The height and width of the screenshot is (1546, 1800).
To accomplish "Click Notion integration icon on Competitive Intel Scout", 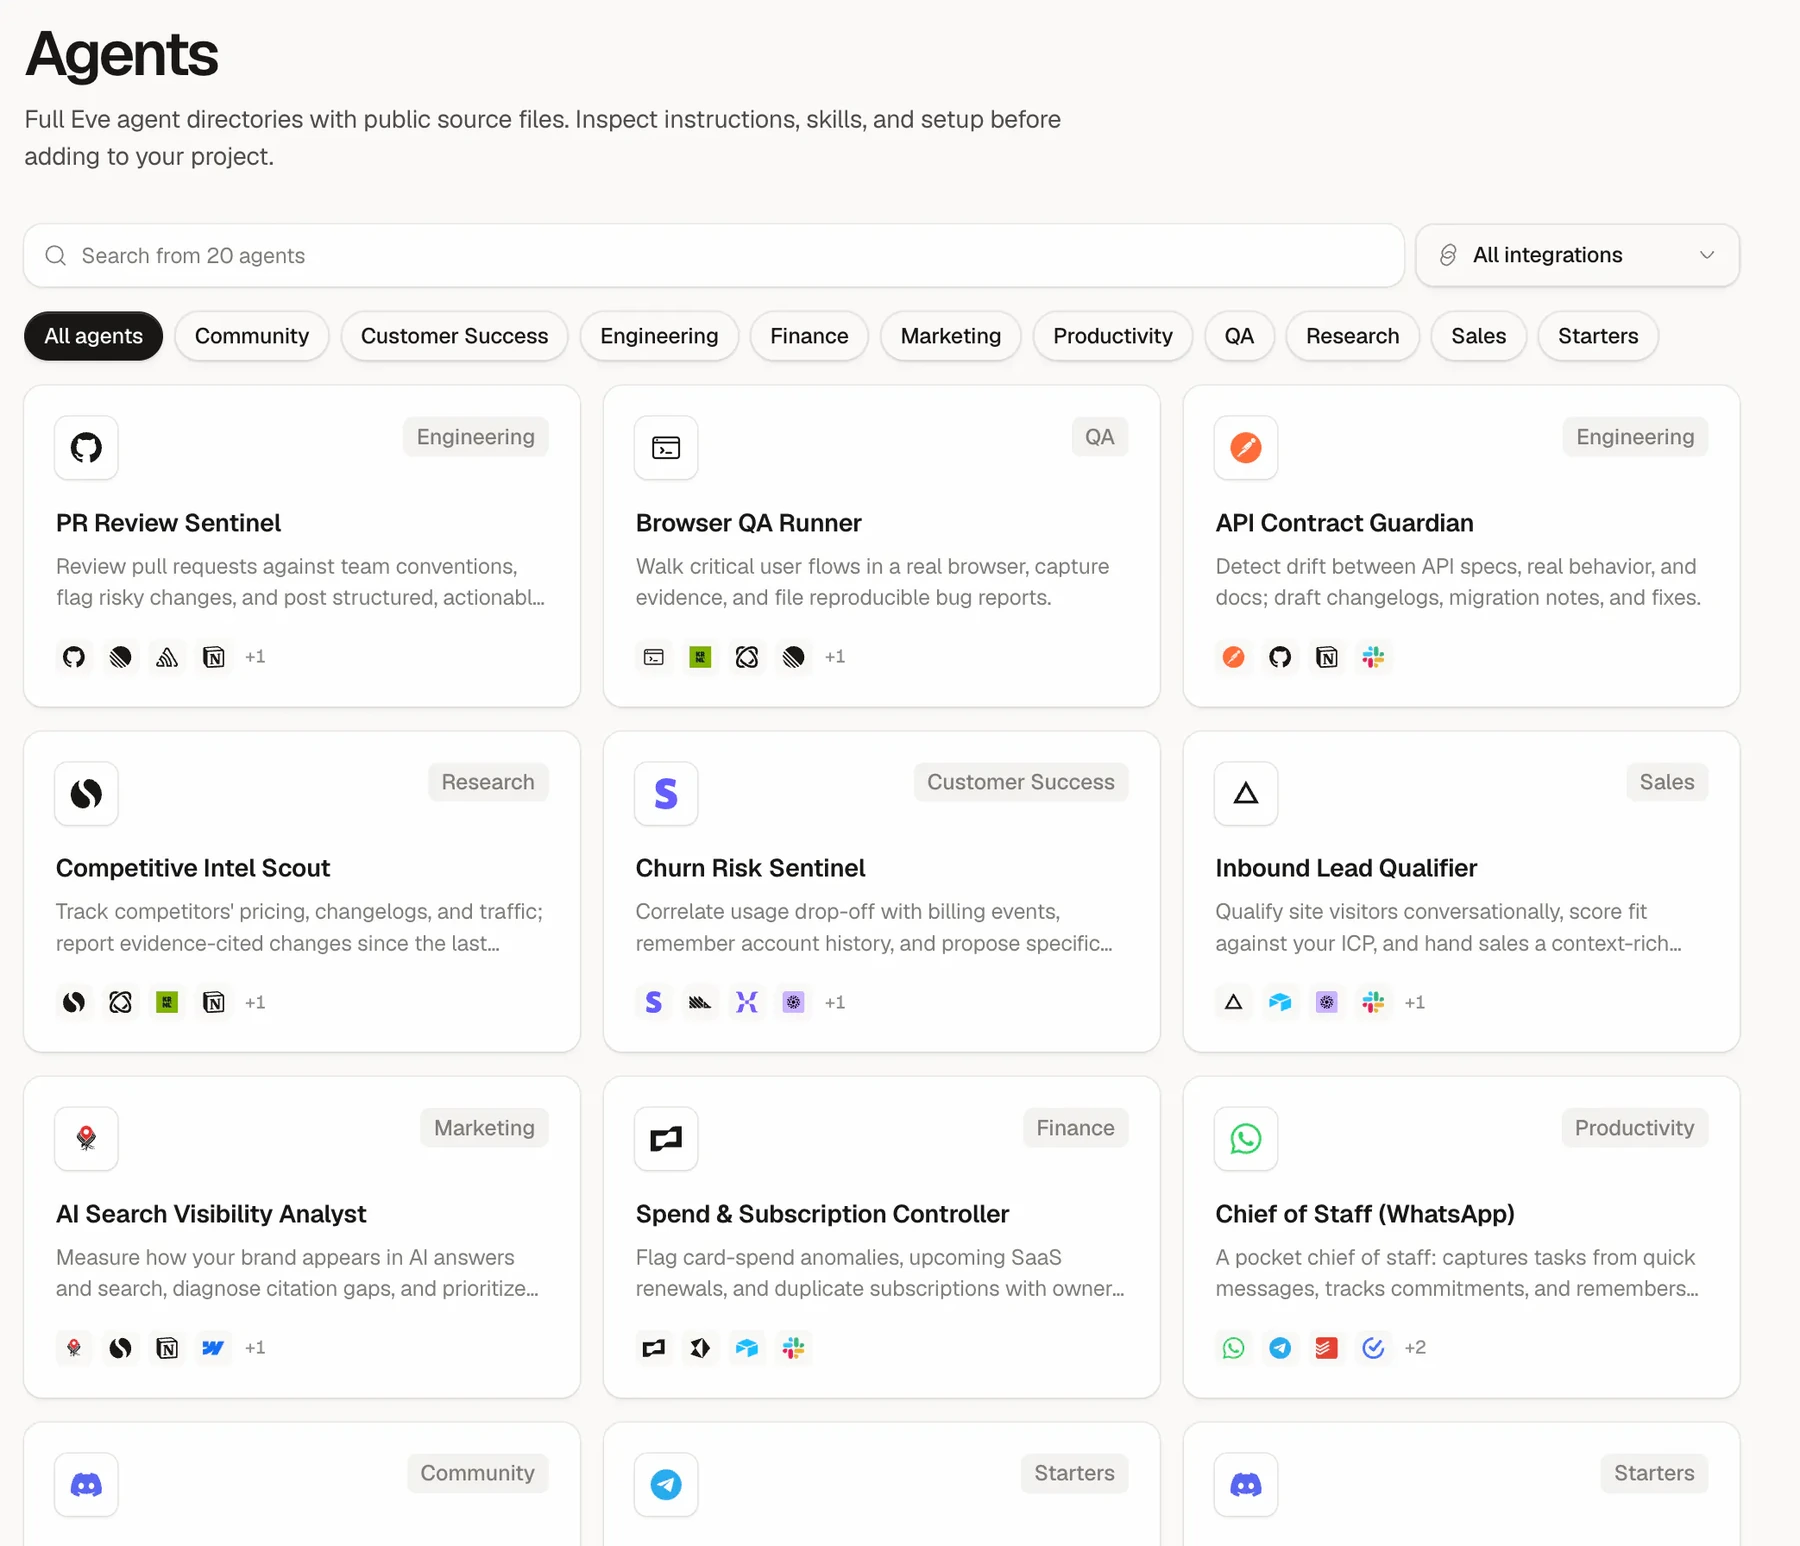I will [x=214, y=1002].
